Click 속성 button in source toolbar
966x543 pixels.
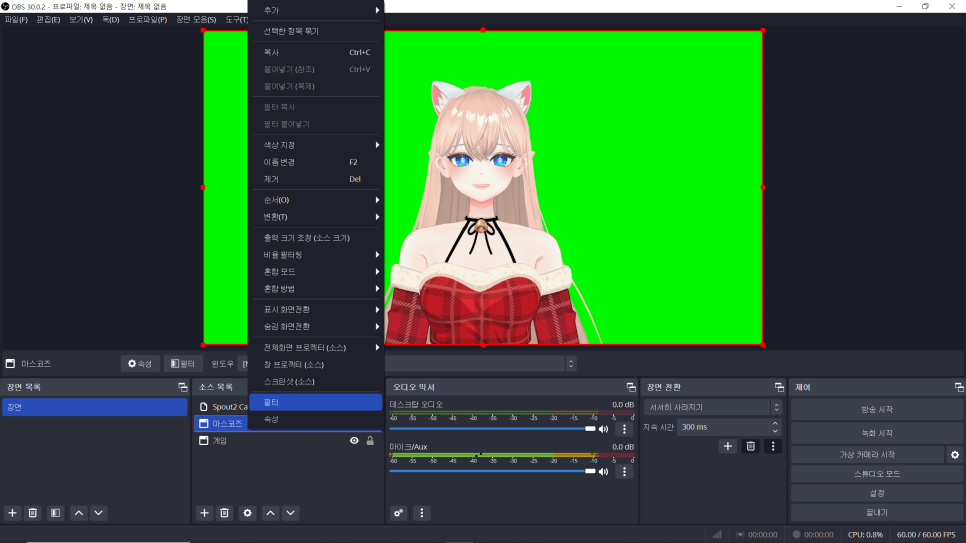pos(140,364)
